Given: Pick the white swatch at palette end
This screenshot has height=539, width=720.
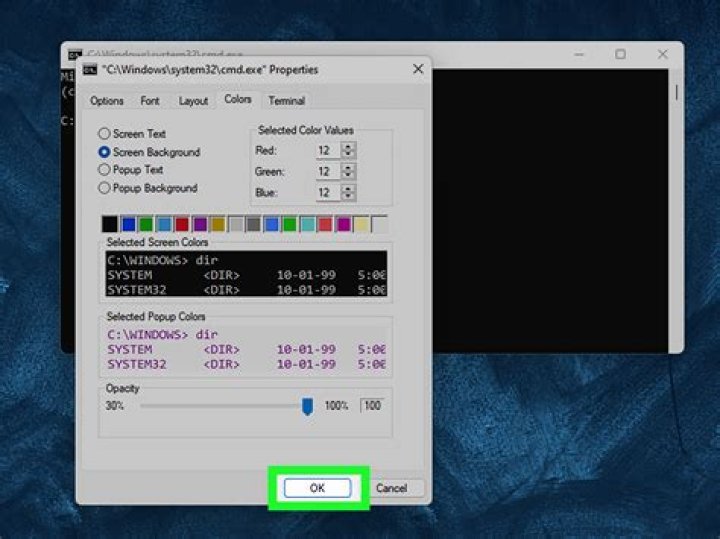Looking at the screenshot, I should point(379,224).
